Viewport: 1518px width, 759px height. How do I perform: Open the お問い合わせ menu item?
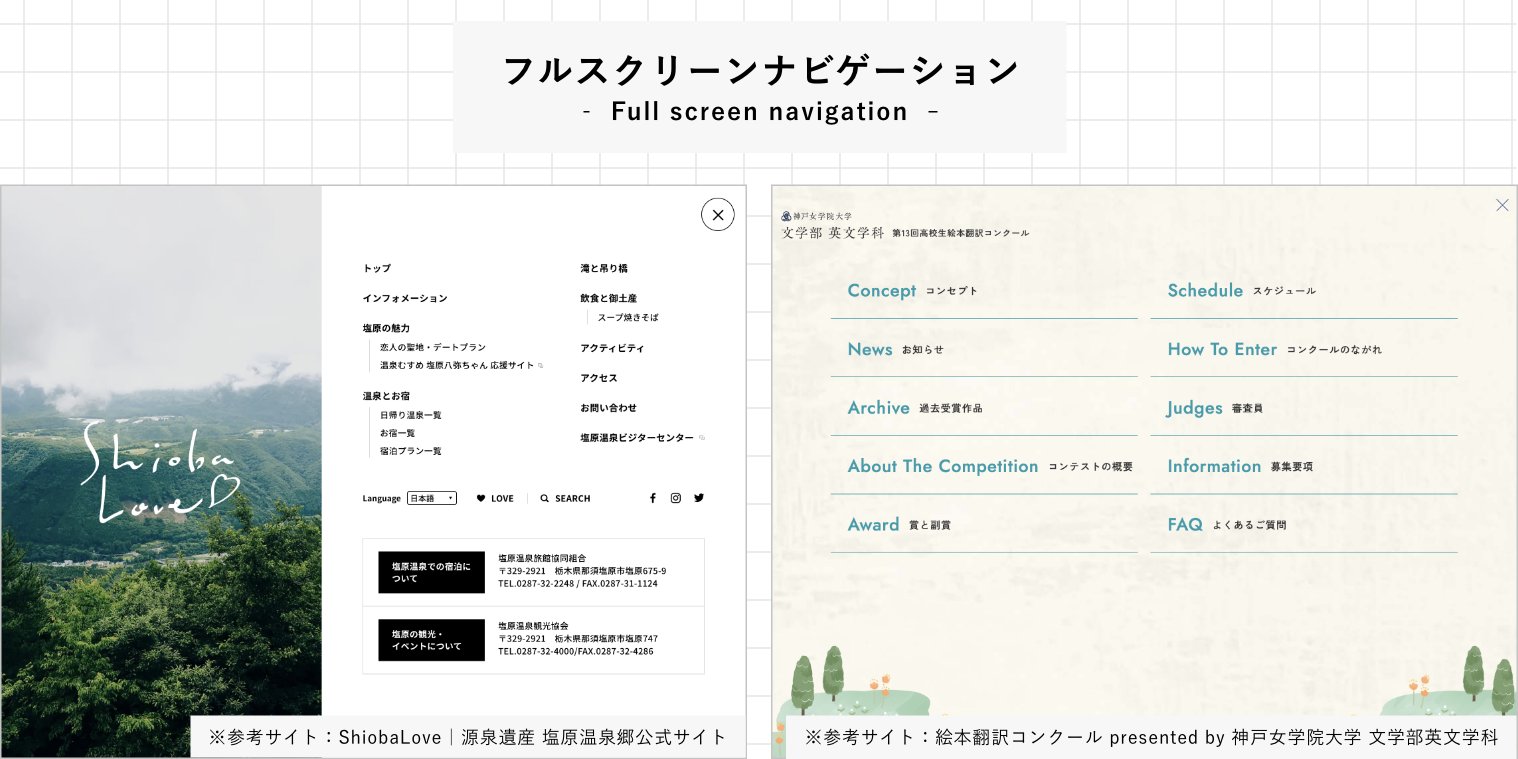point(608,408)
